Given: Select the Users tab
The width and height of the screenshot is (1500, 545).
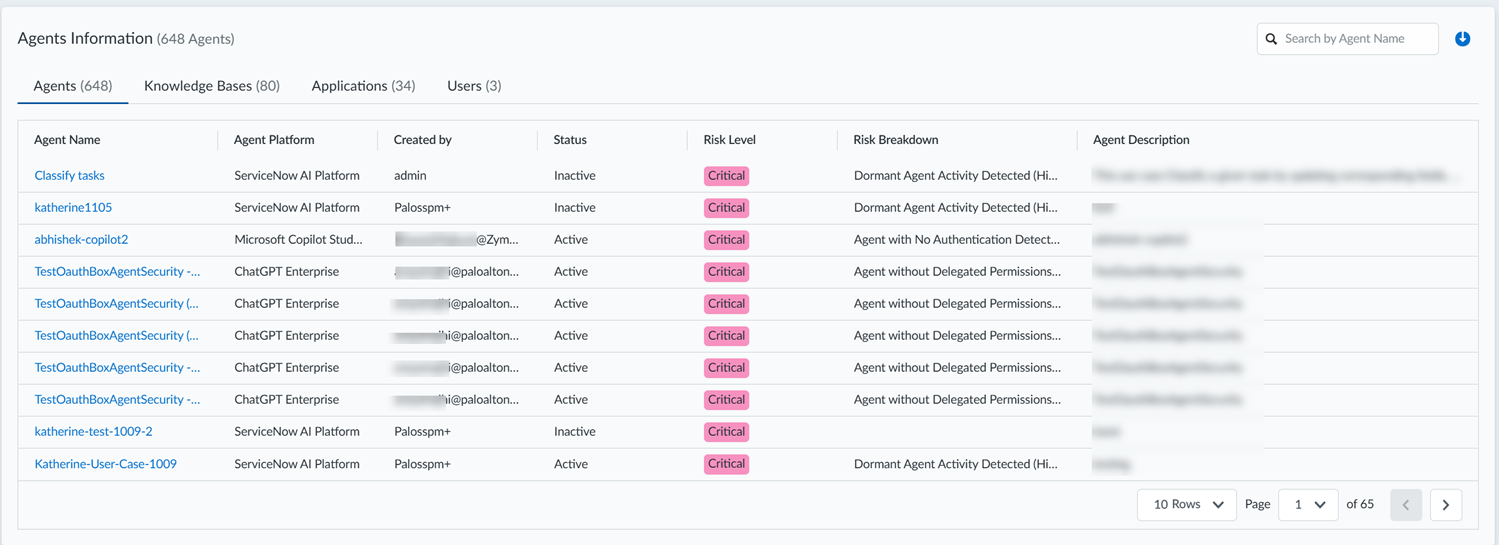Looking at the screenshot, I should click(474, 86).
